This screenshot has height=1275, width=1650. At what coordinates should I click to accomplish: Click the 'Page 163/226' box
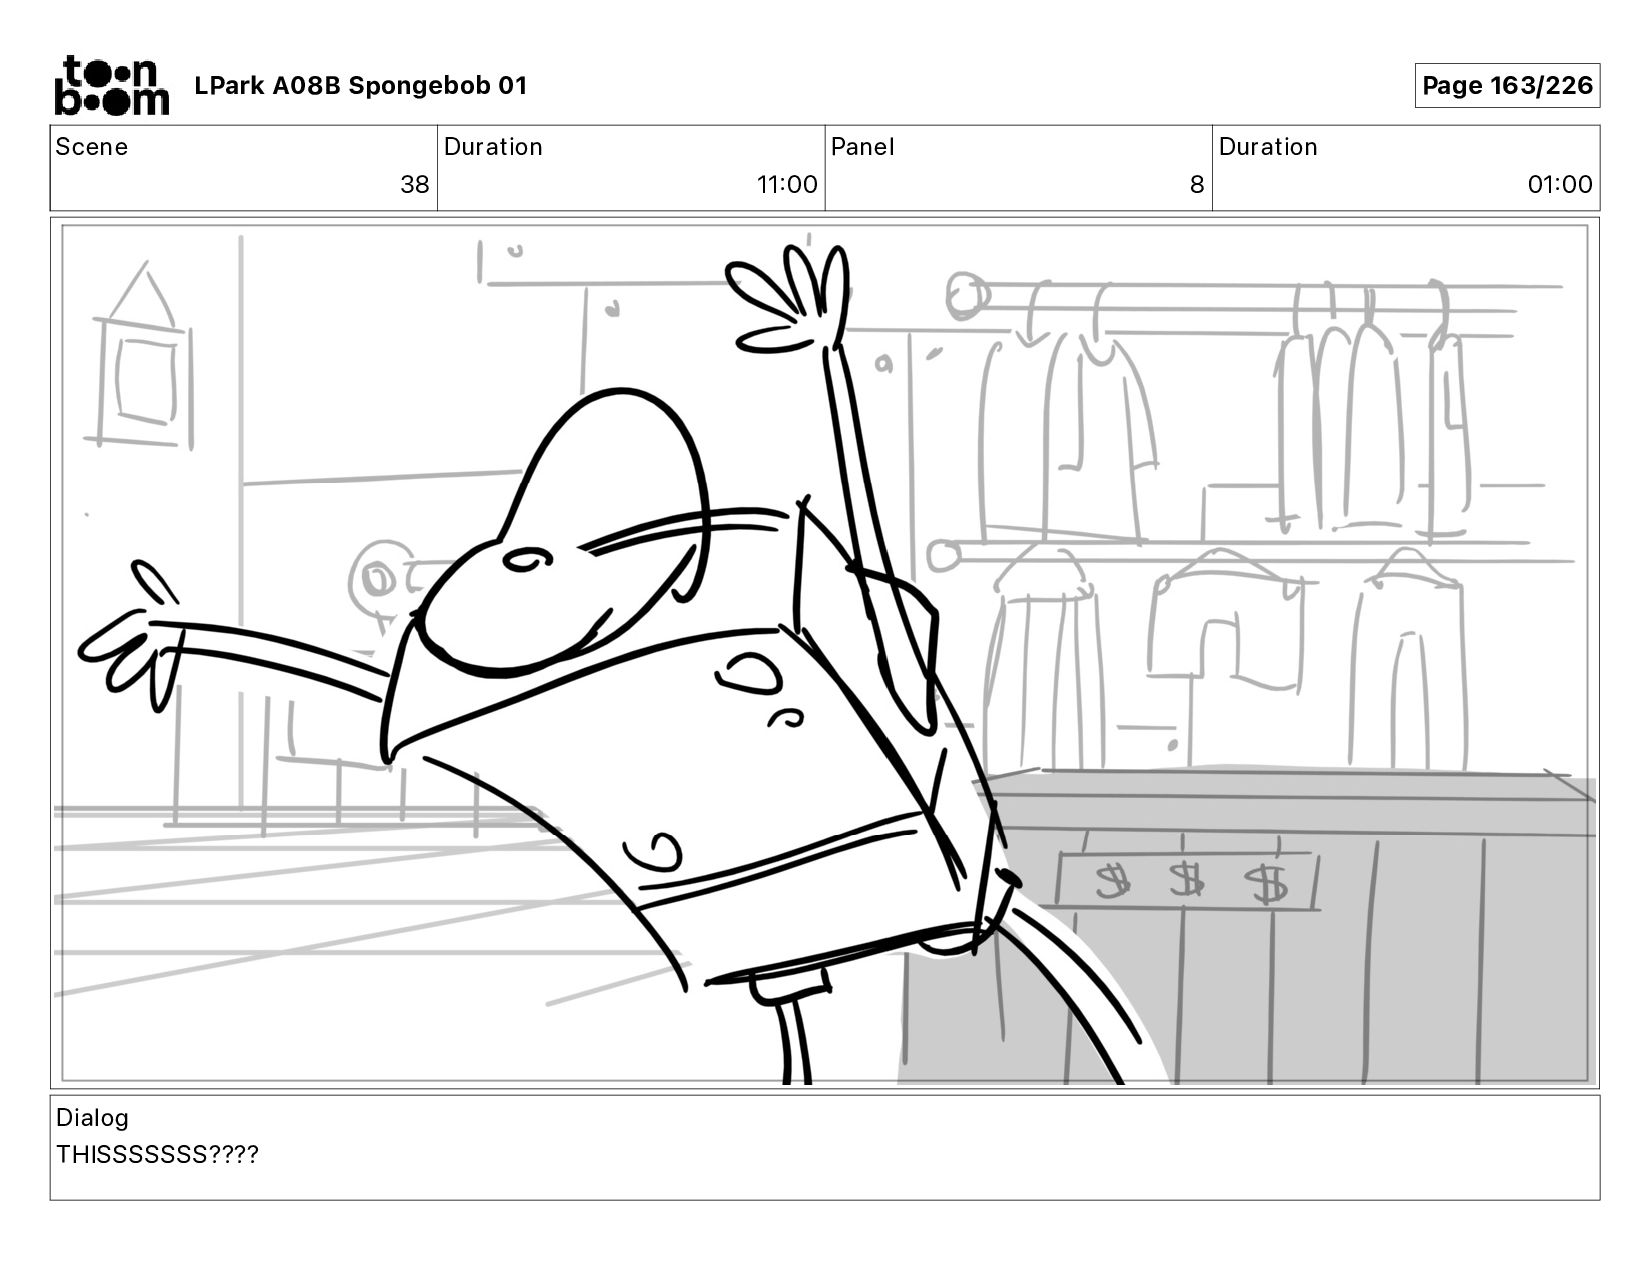coord(1507,85)
